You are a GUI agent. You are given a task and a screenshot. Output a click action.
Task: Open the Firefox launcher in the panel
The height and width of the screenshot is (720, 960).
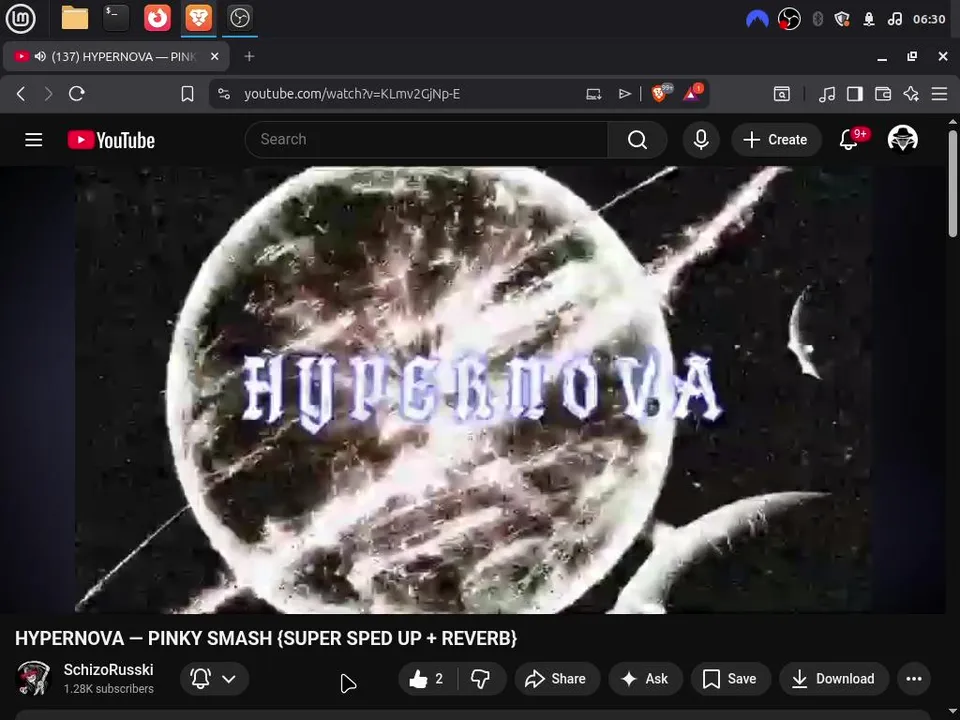point(157,18)
